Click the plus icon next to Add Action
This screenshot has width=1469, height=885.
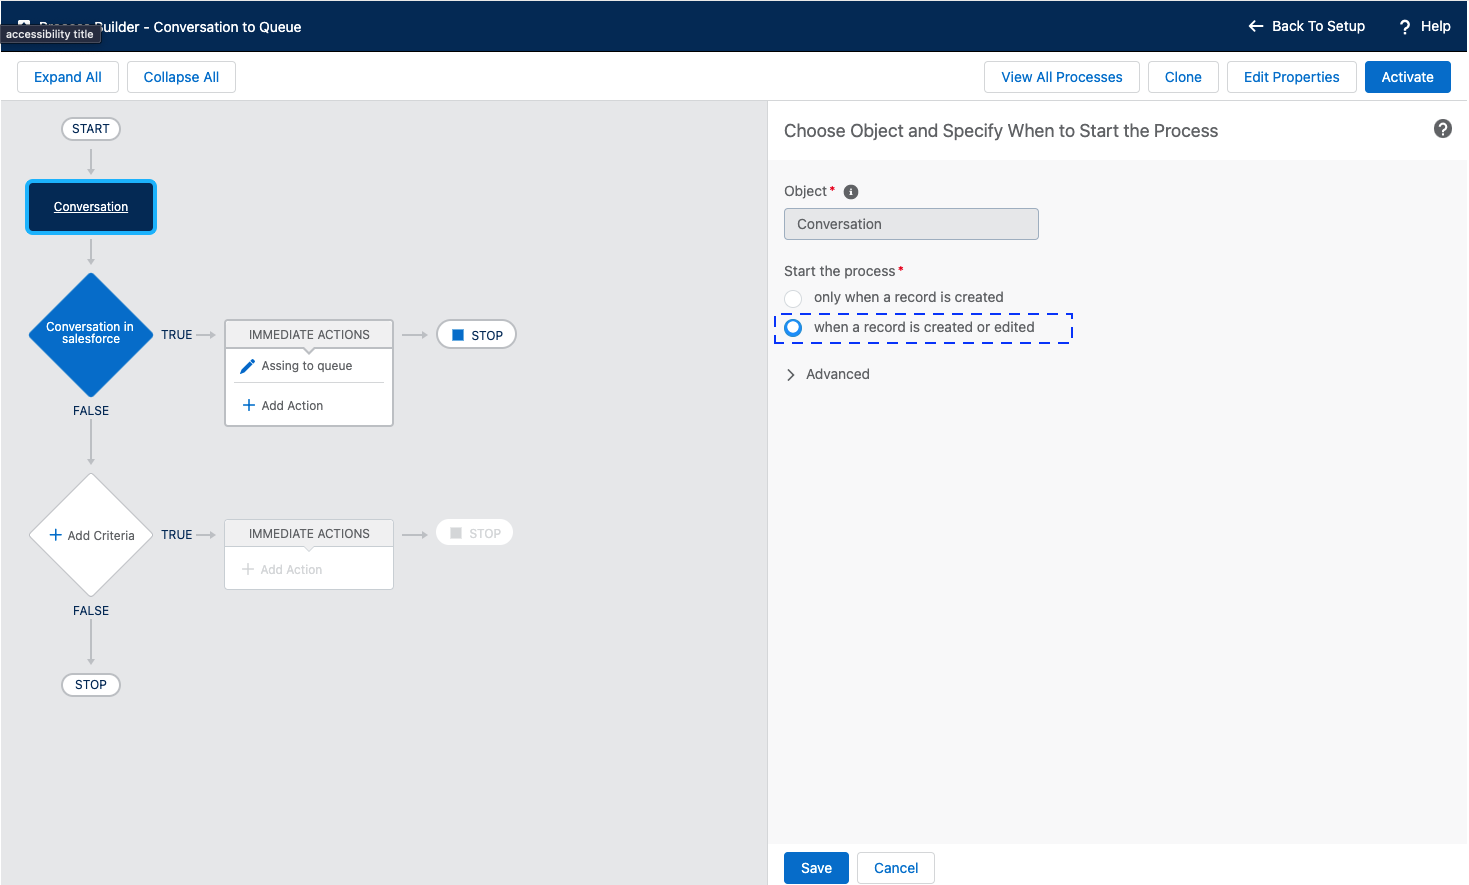click(249, 405)
